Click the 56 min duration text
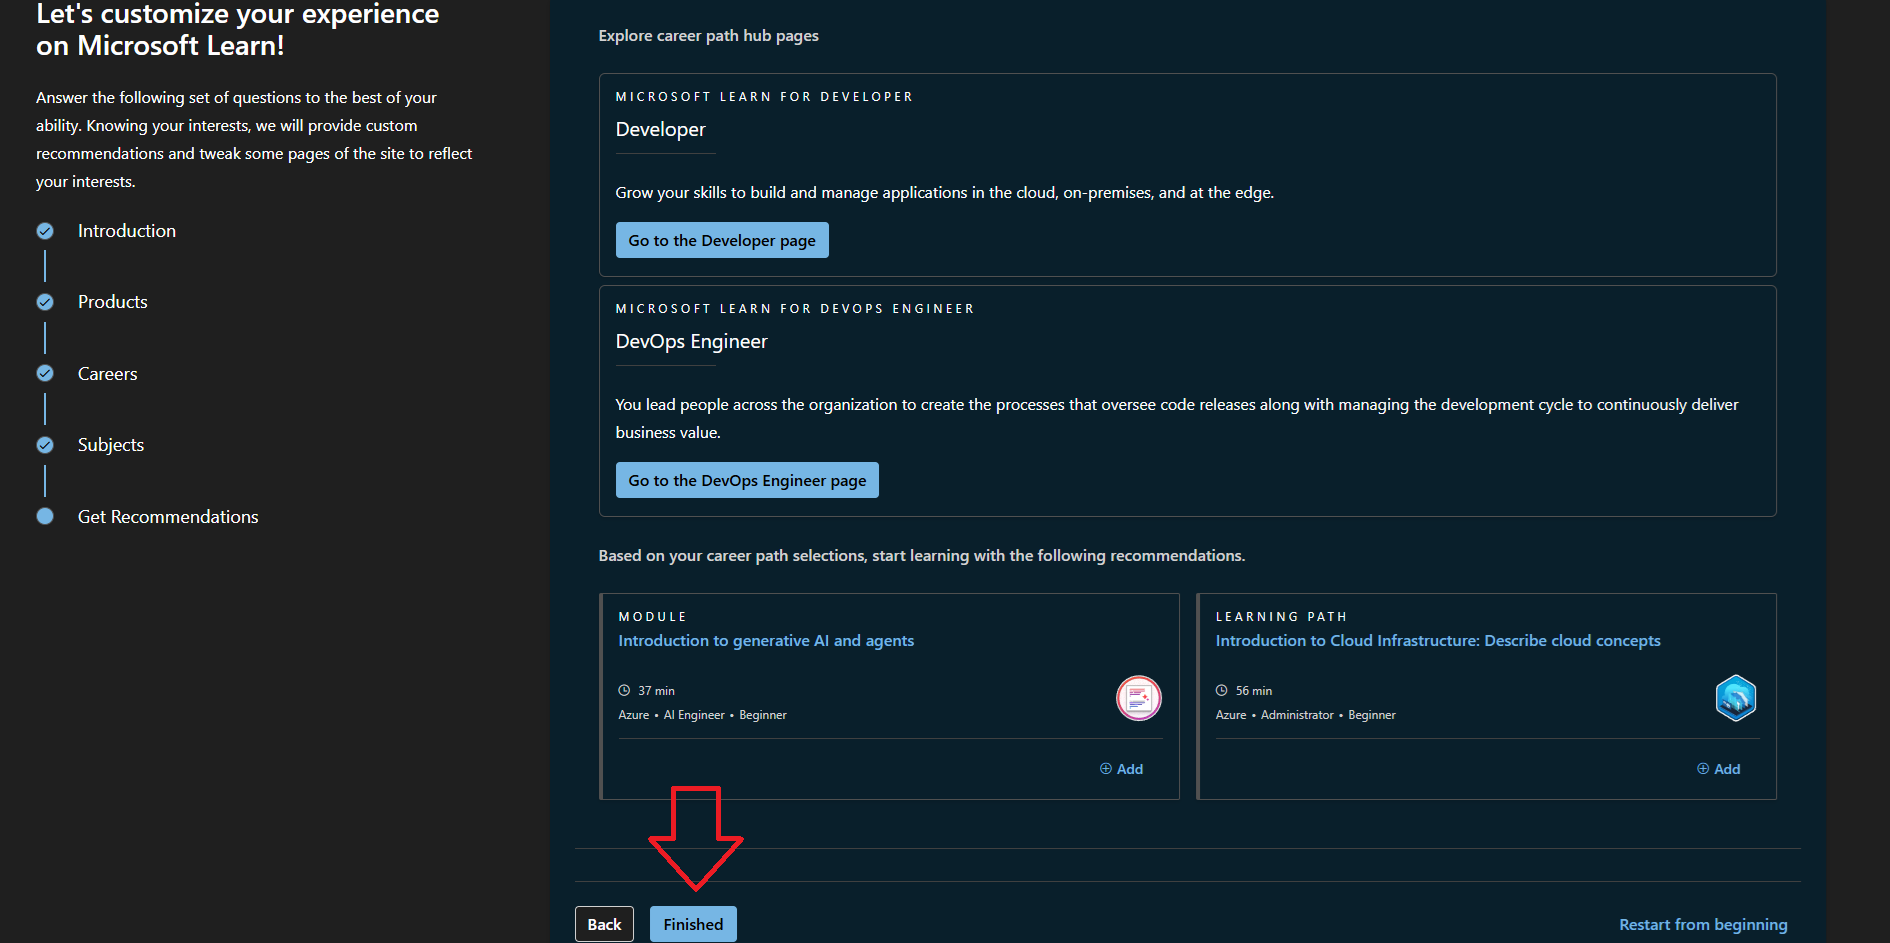The width and height of the screenshot is (1890, 943). pyautogui.click(x=1254, y=691)
